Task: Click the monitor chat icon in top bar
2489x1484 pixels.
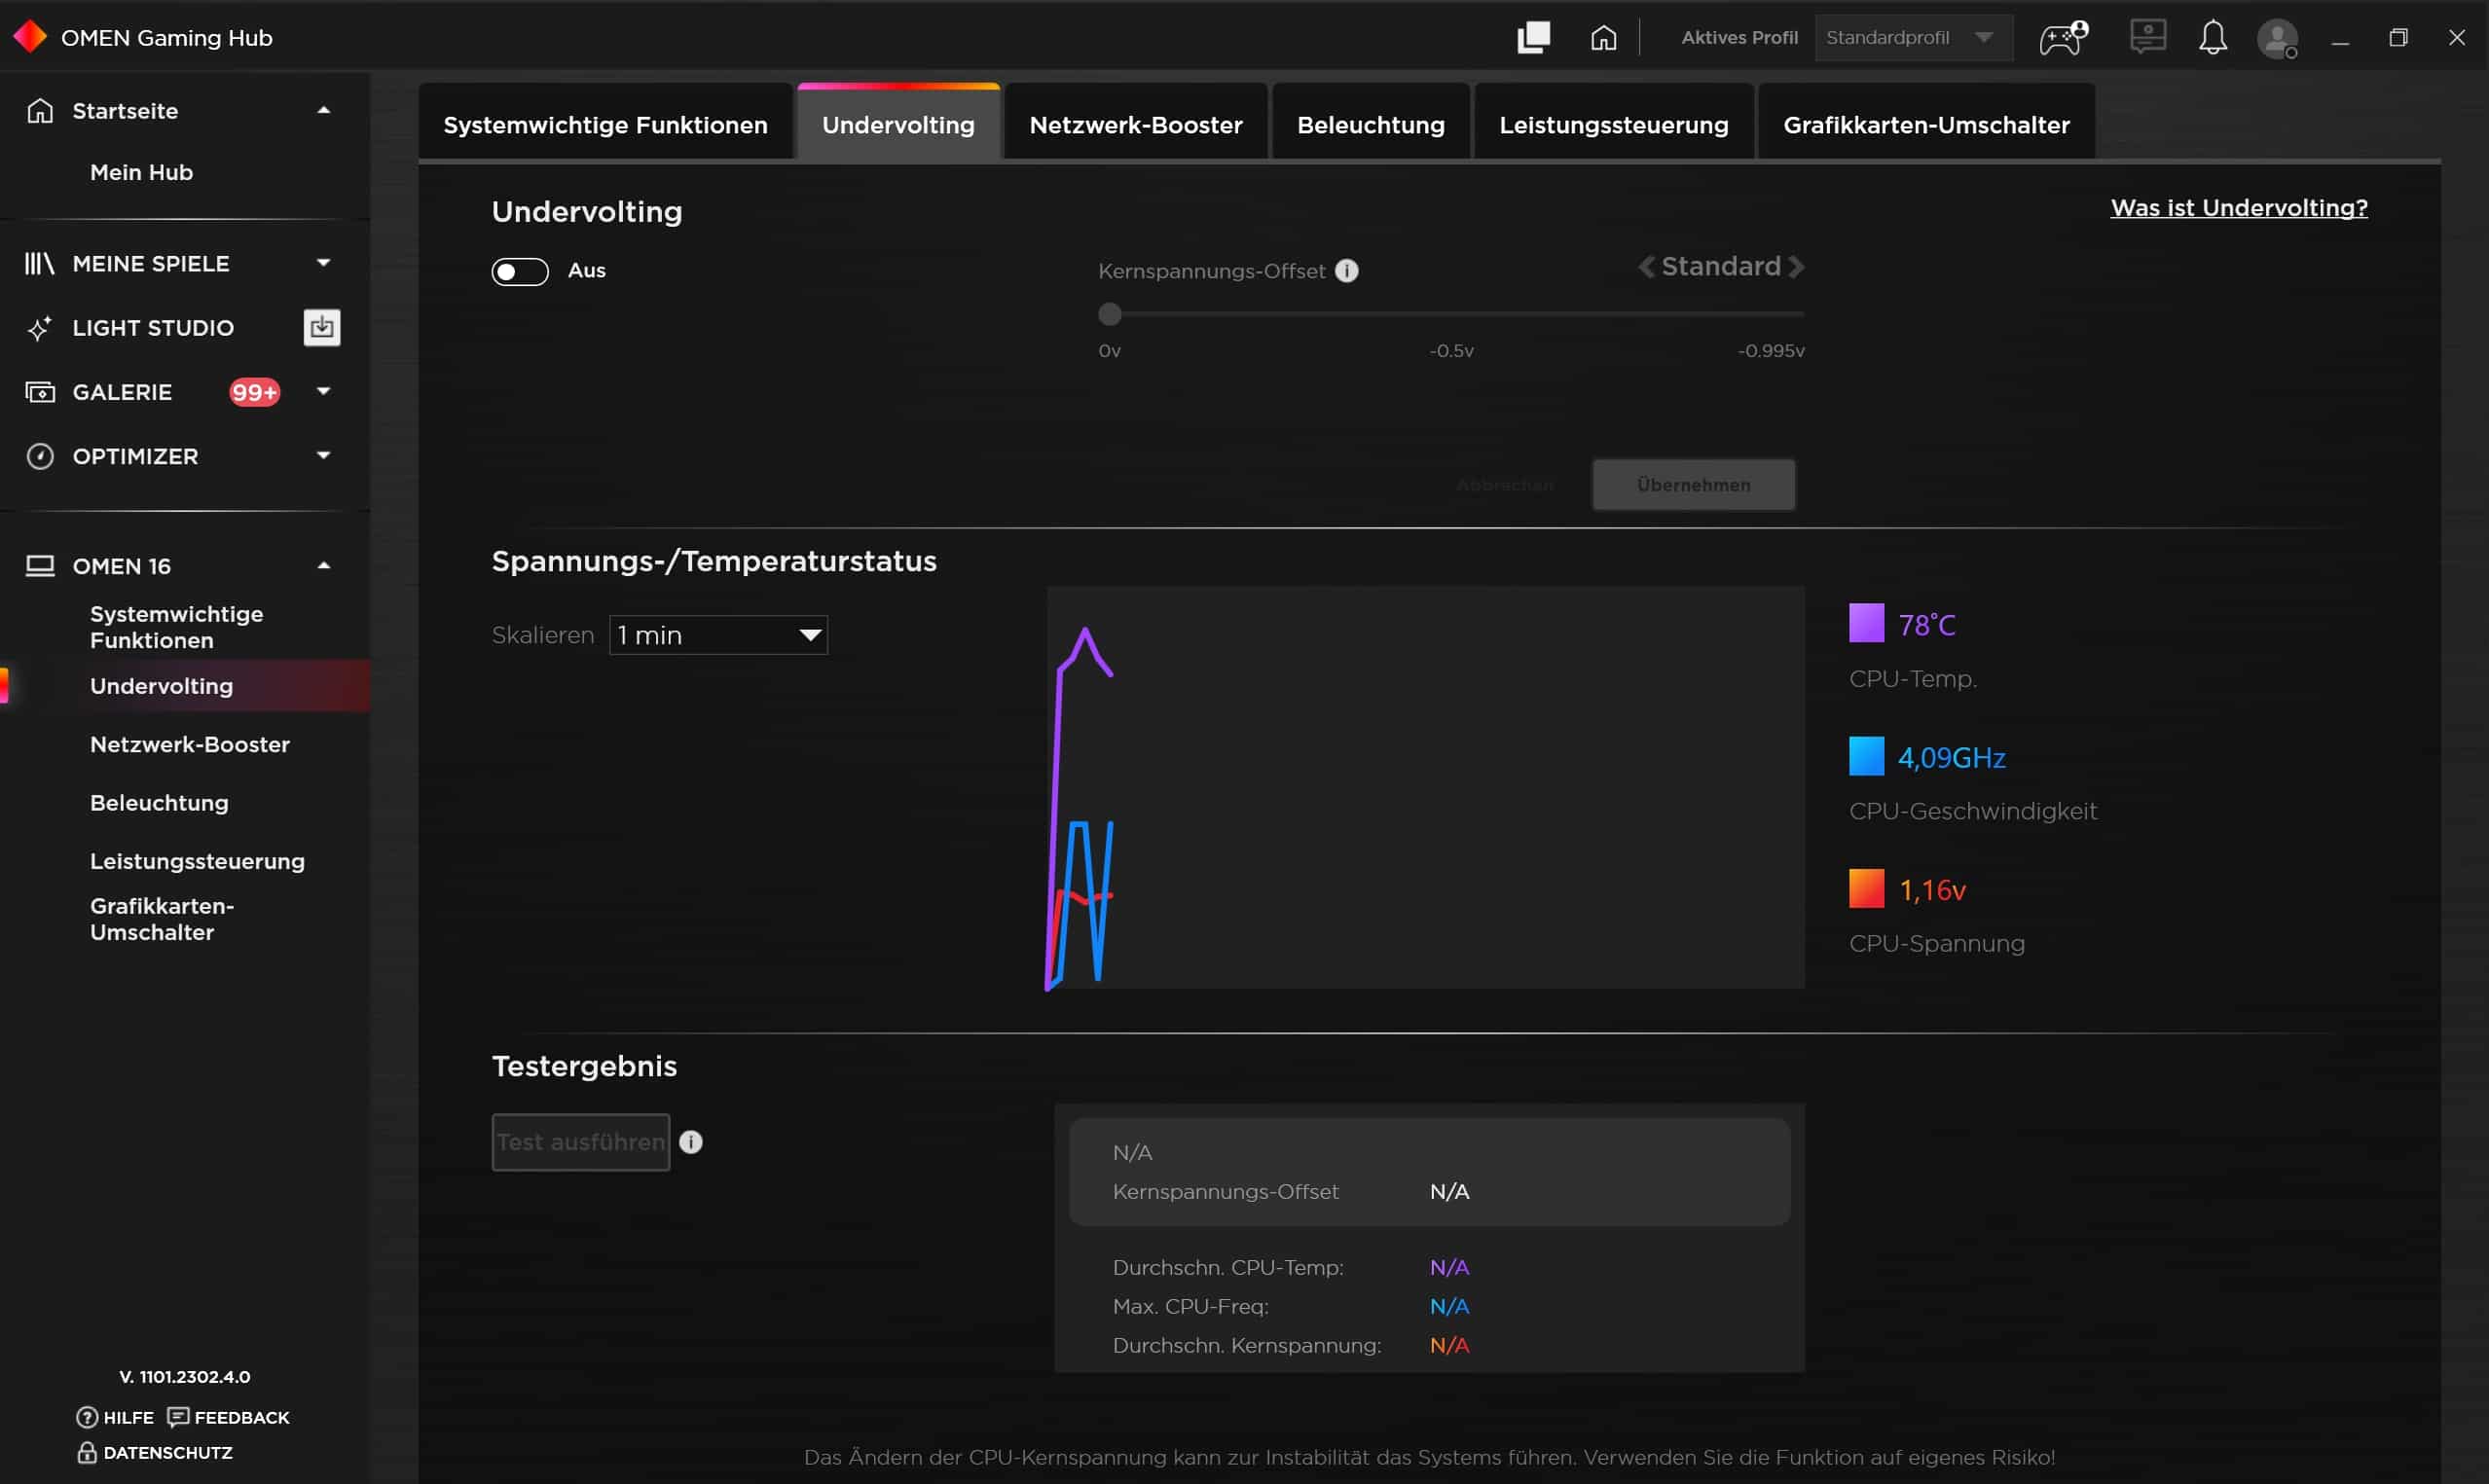Action: (x=2147, y=37)
